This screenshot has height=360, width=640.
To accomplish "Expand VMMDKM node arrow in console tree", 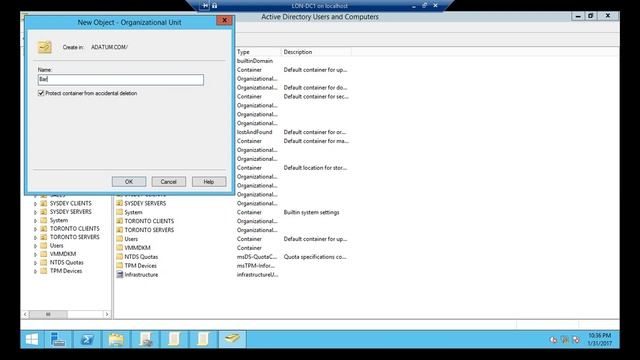I will [35, 254].
